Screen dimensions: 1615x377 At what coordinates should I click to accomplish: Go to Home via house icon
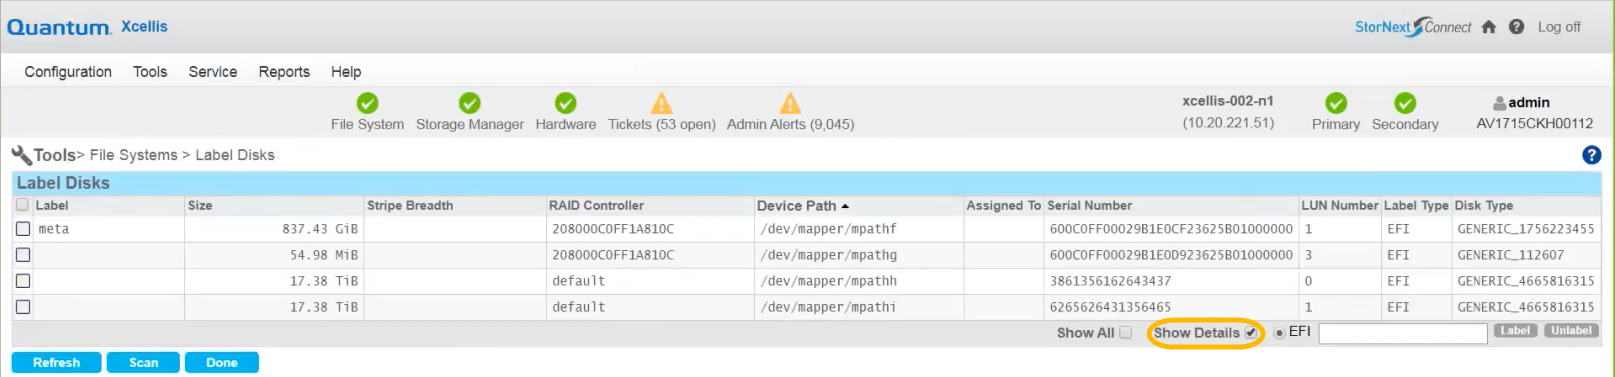(1489, 27)
